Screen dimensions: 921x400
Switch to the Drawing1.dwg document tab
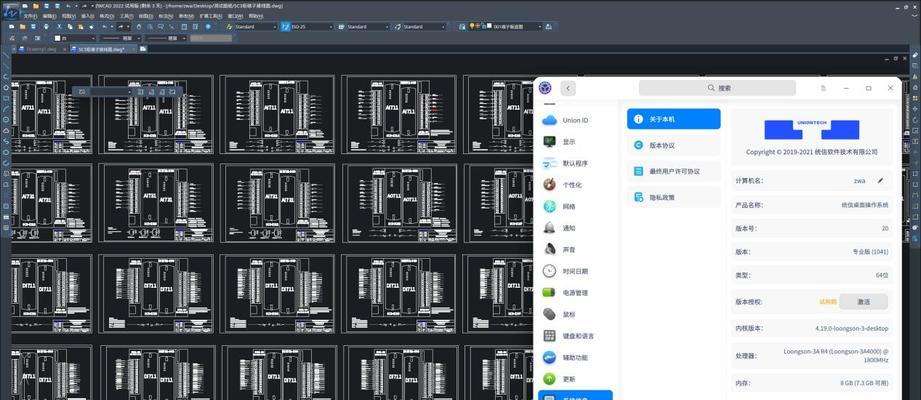41,49
